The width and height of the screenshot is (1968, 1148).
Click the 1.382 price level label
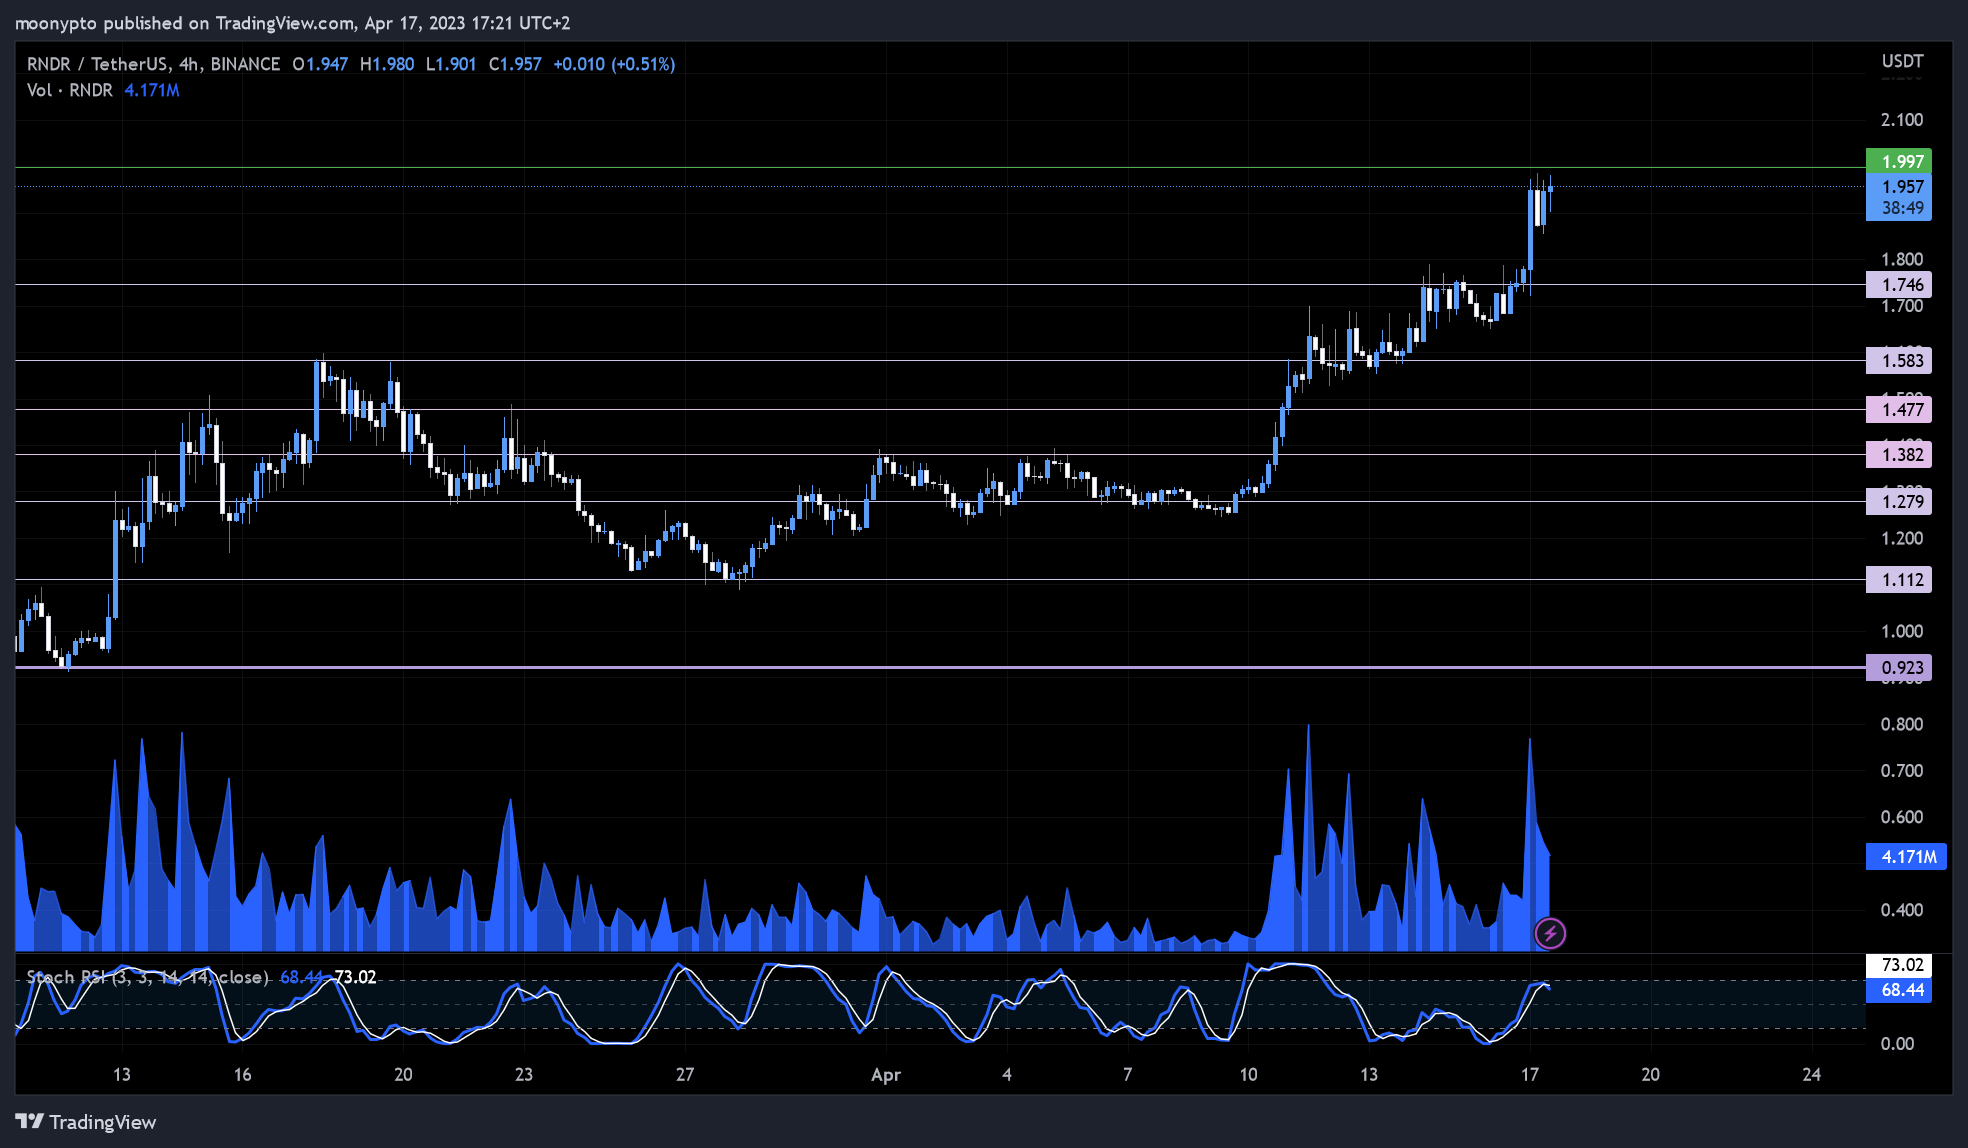(x=1899, y=455)
